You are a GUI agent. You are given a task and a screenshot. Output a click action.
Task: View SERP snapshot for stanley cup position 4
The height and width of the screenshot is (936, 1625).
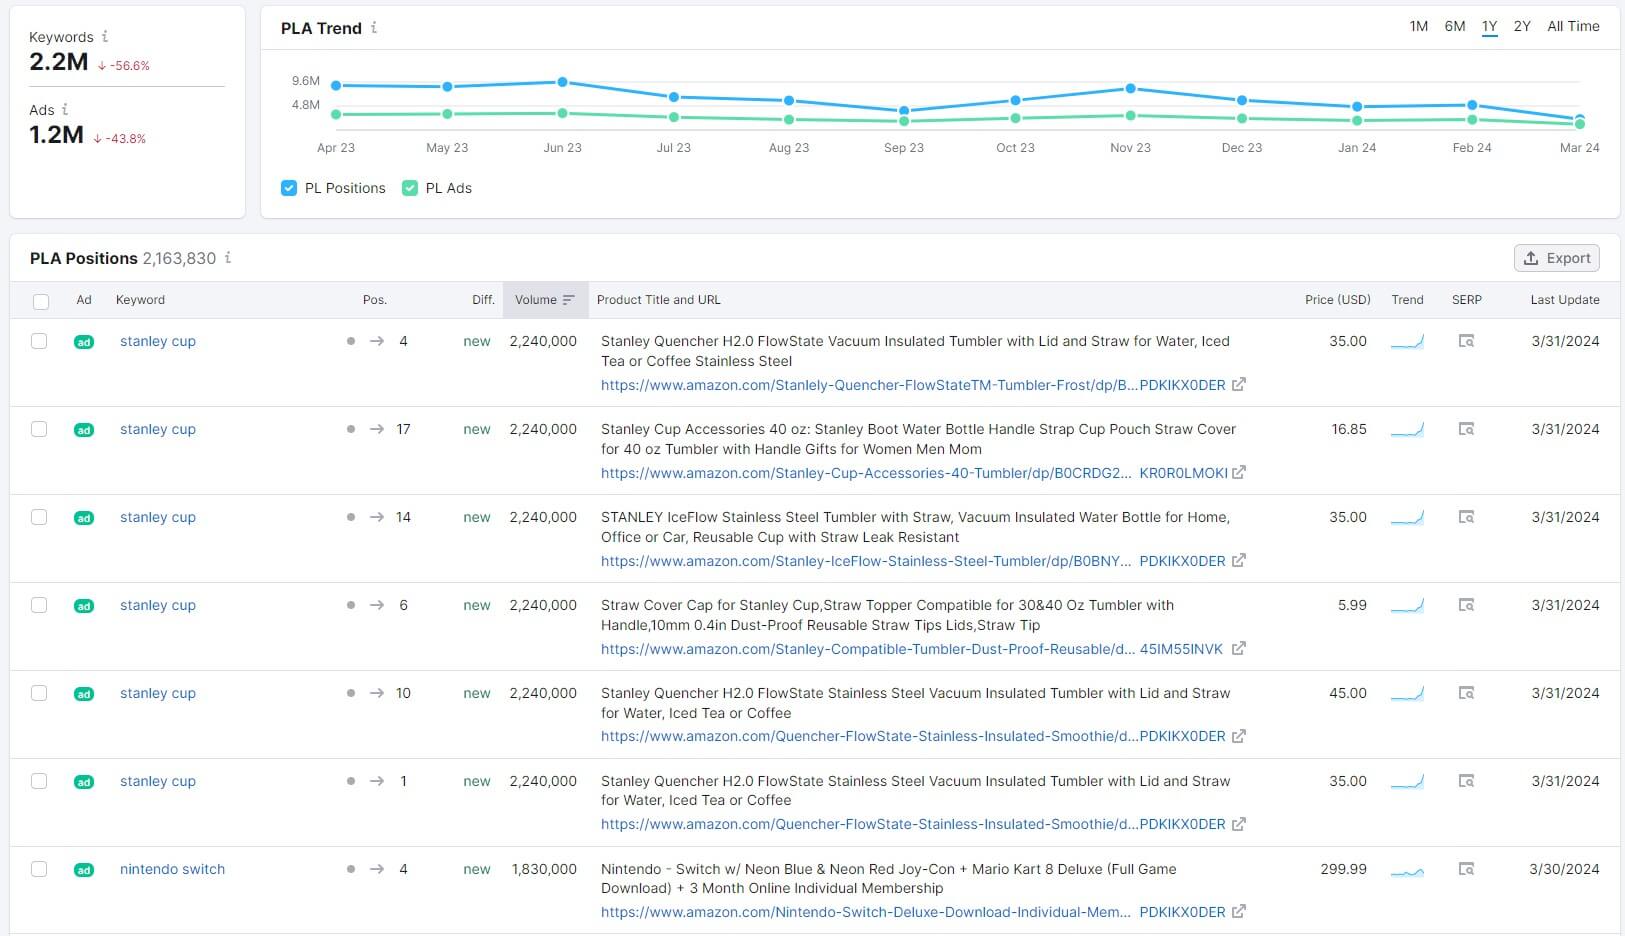[x=1466, y=341]
